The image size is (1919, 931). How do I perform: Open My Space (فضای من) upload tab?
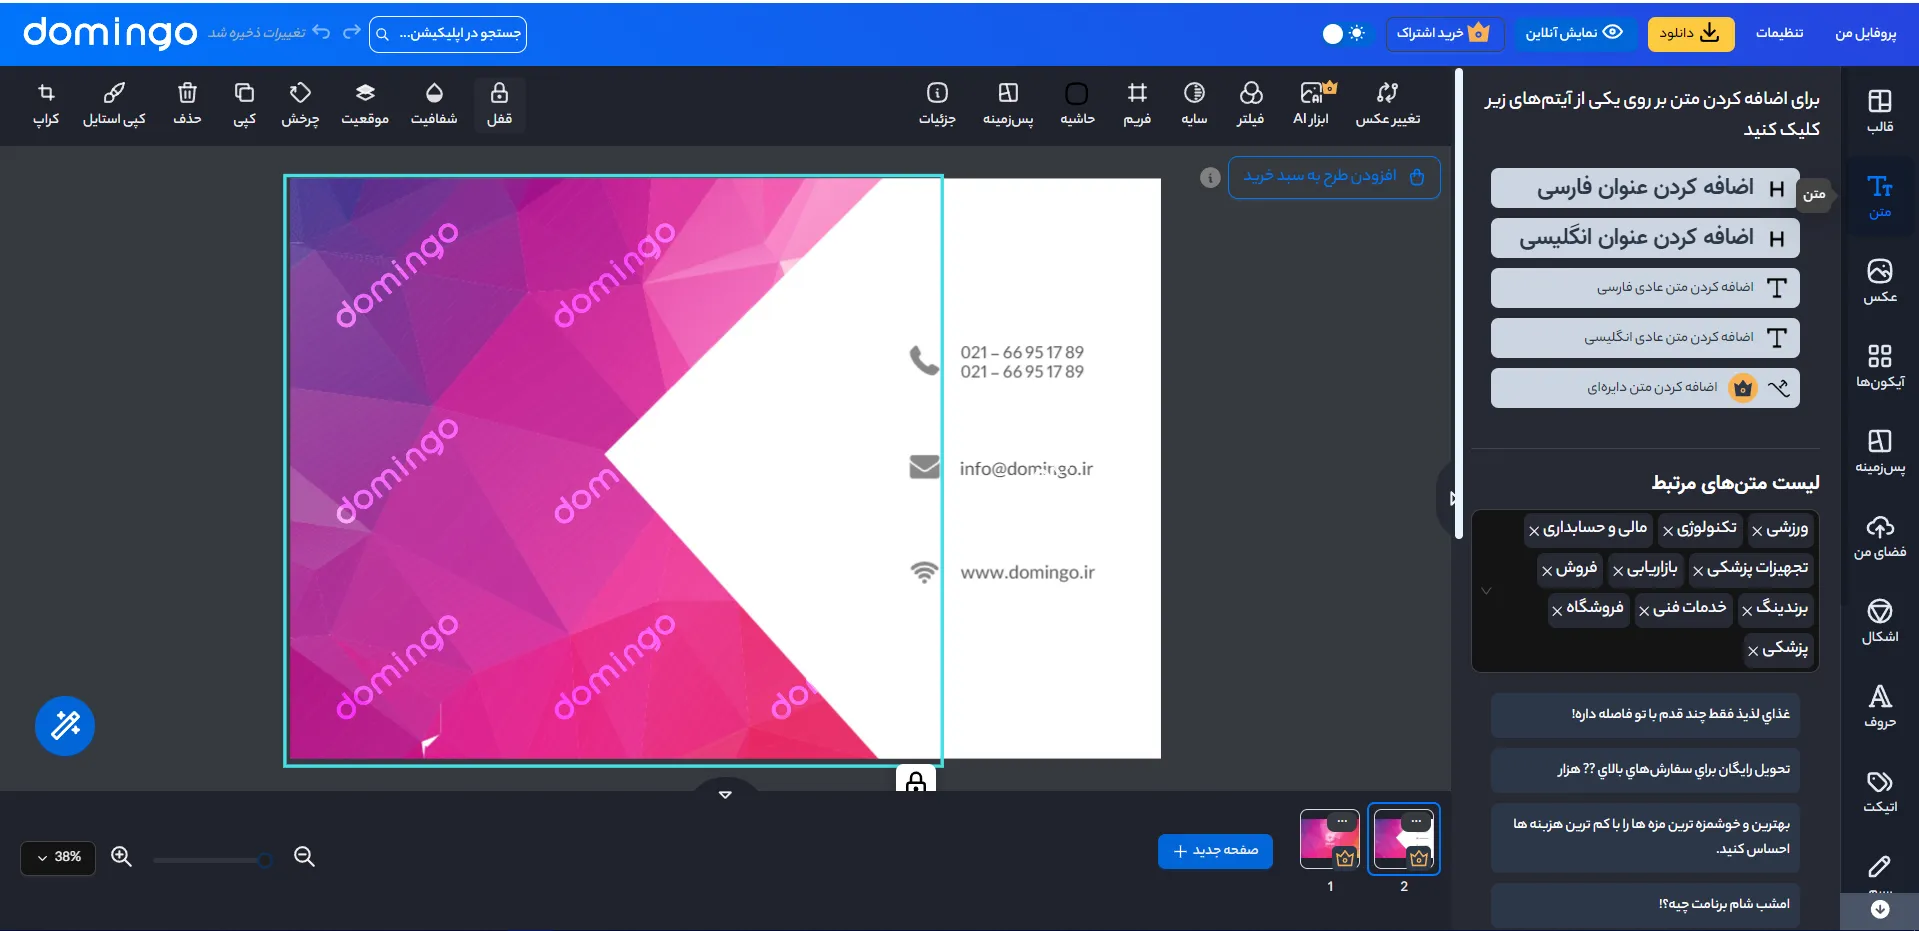1880,536
